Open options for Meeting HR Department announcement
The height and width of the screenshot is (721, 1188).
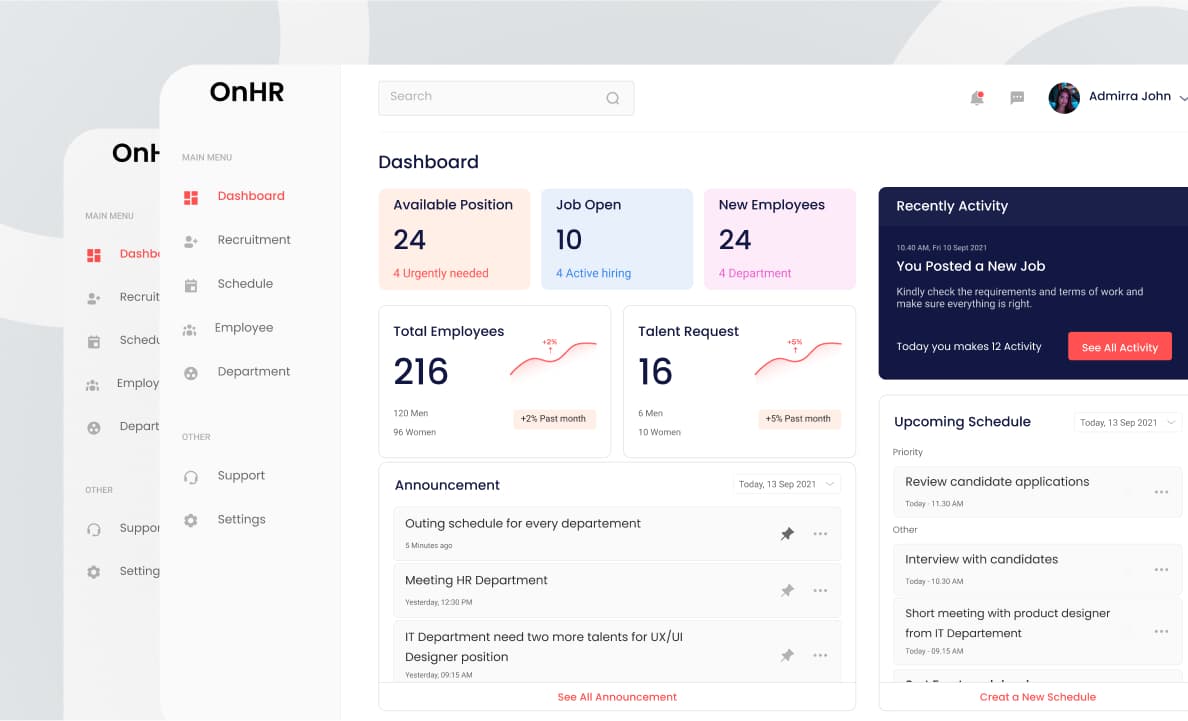820,591
